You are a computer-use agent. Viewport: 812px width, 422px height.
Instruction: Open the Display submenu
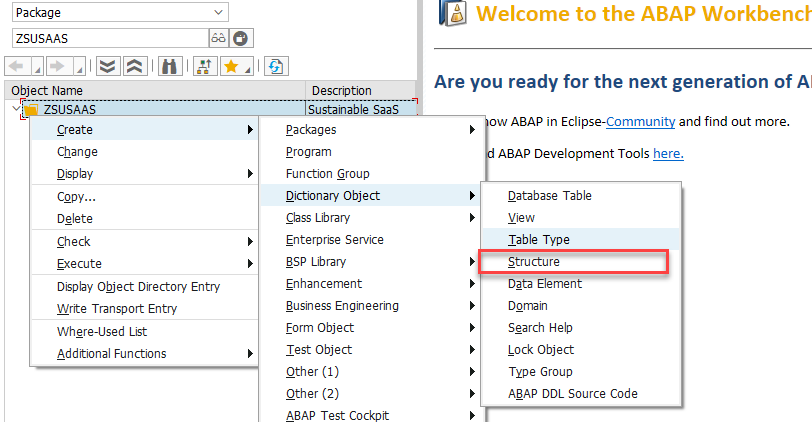tap(144, 173)
